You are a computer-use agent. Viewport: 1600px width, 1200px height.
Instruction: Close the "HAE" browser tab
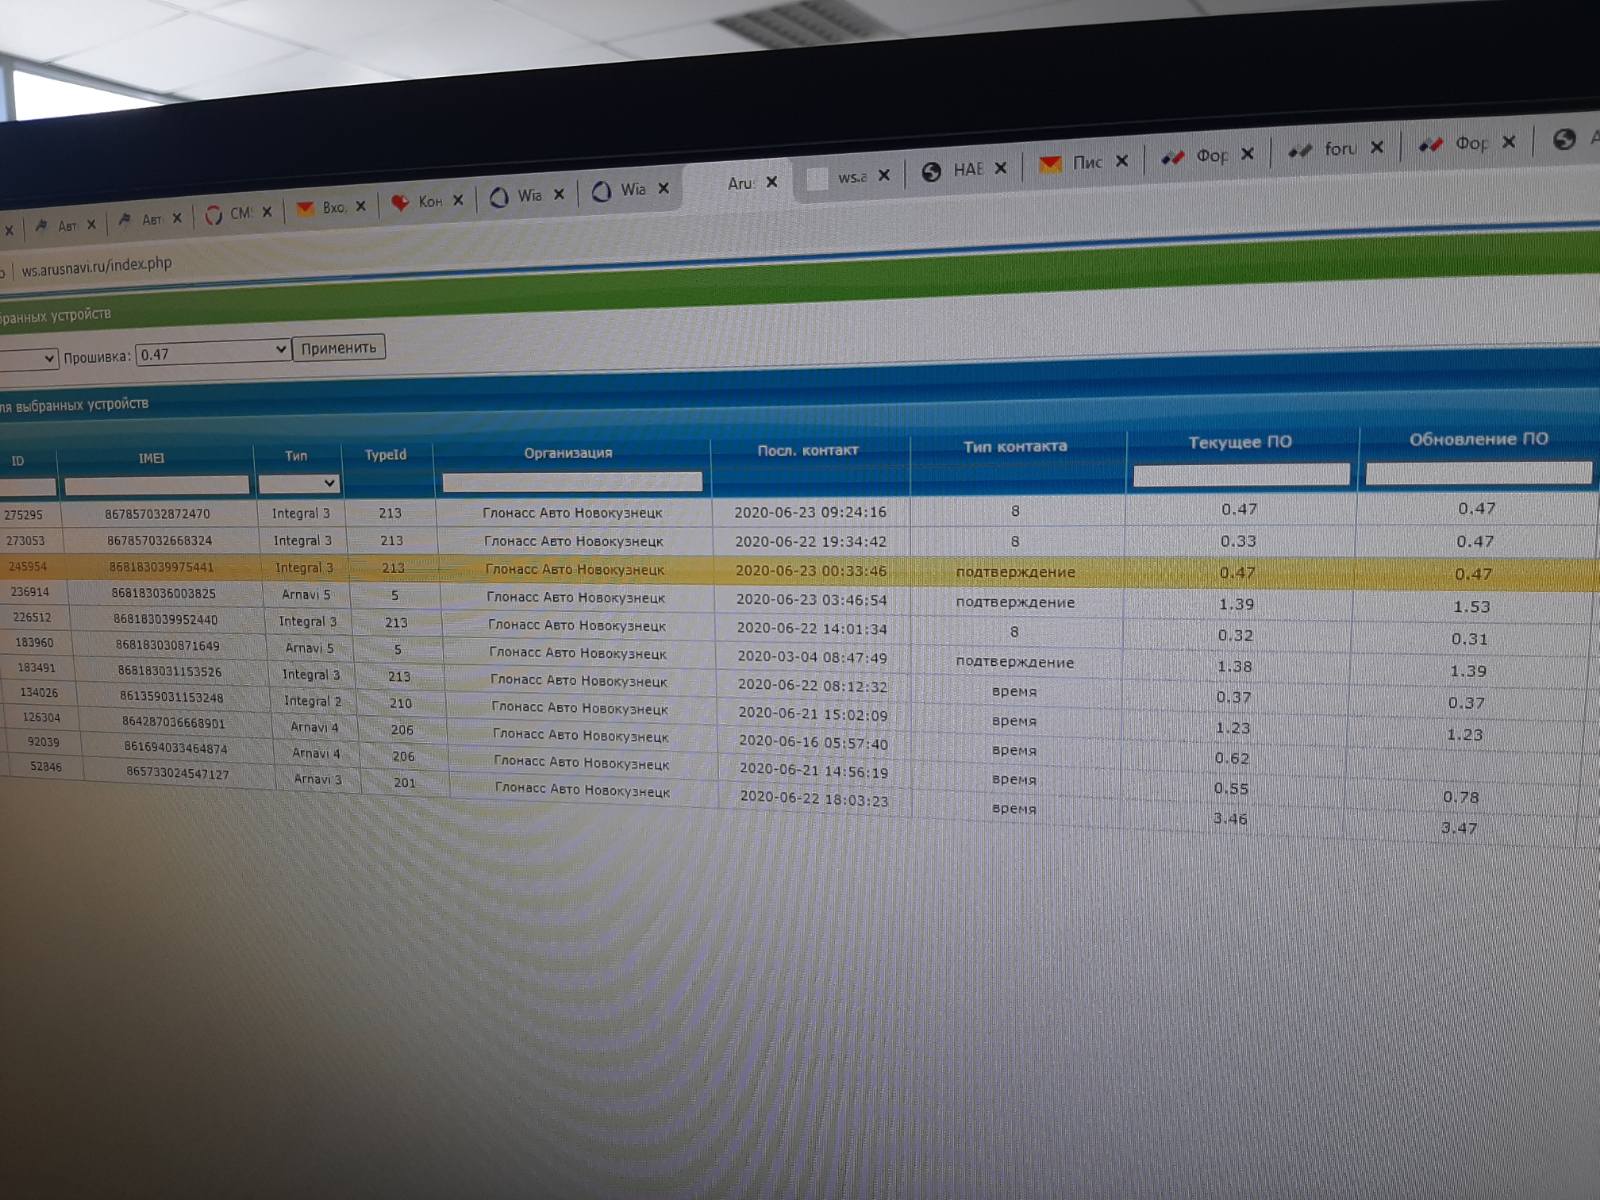[x=1000, y=168]
